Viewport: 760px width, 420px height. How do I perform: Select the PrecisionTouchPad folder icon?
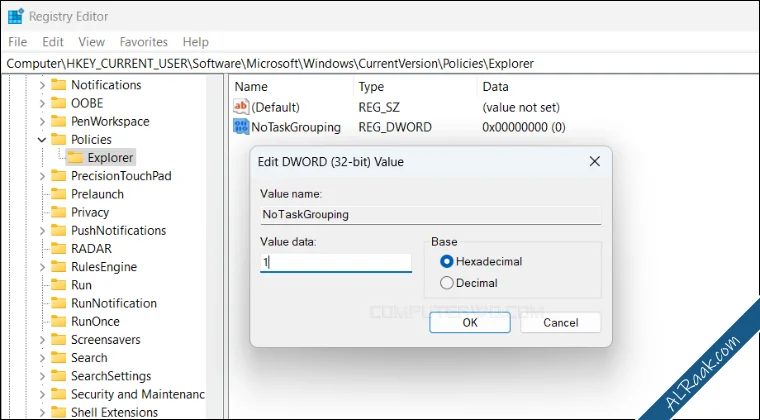coord(59,175)
